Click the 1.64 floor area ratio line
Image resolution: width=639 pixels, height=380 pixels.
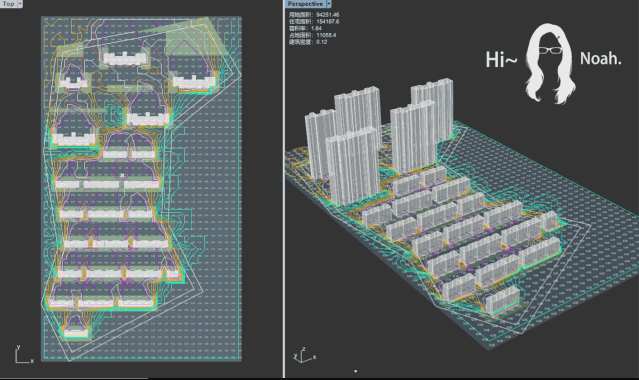click(x=305, y=28)
